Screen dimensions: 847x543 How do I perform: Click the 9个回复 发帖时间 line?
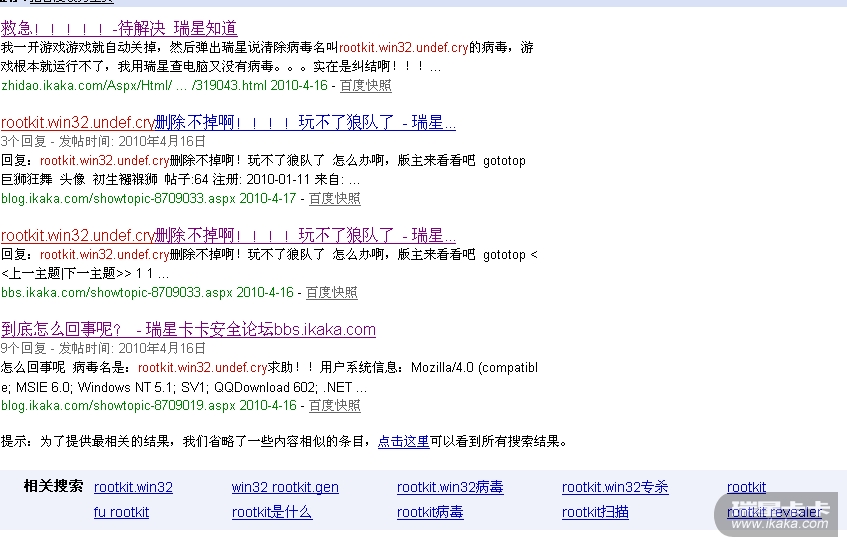coord(103,348)
